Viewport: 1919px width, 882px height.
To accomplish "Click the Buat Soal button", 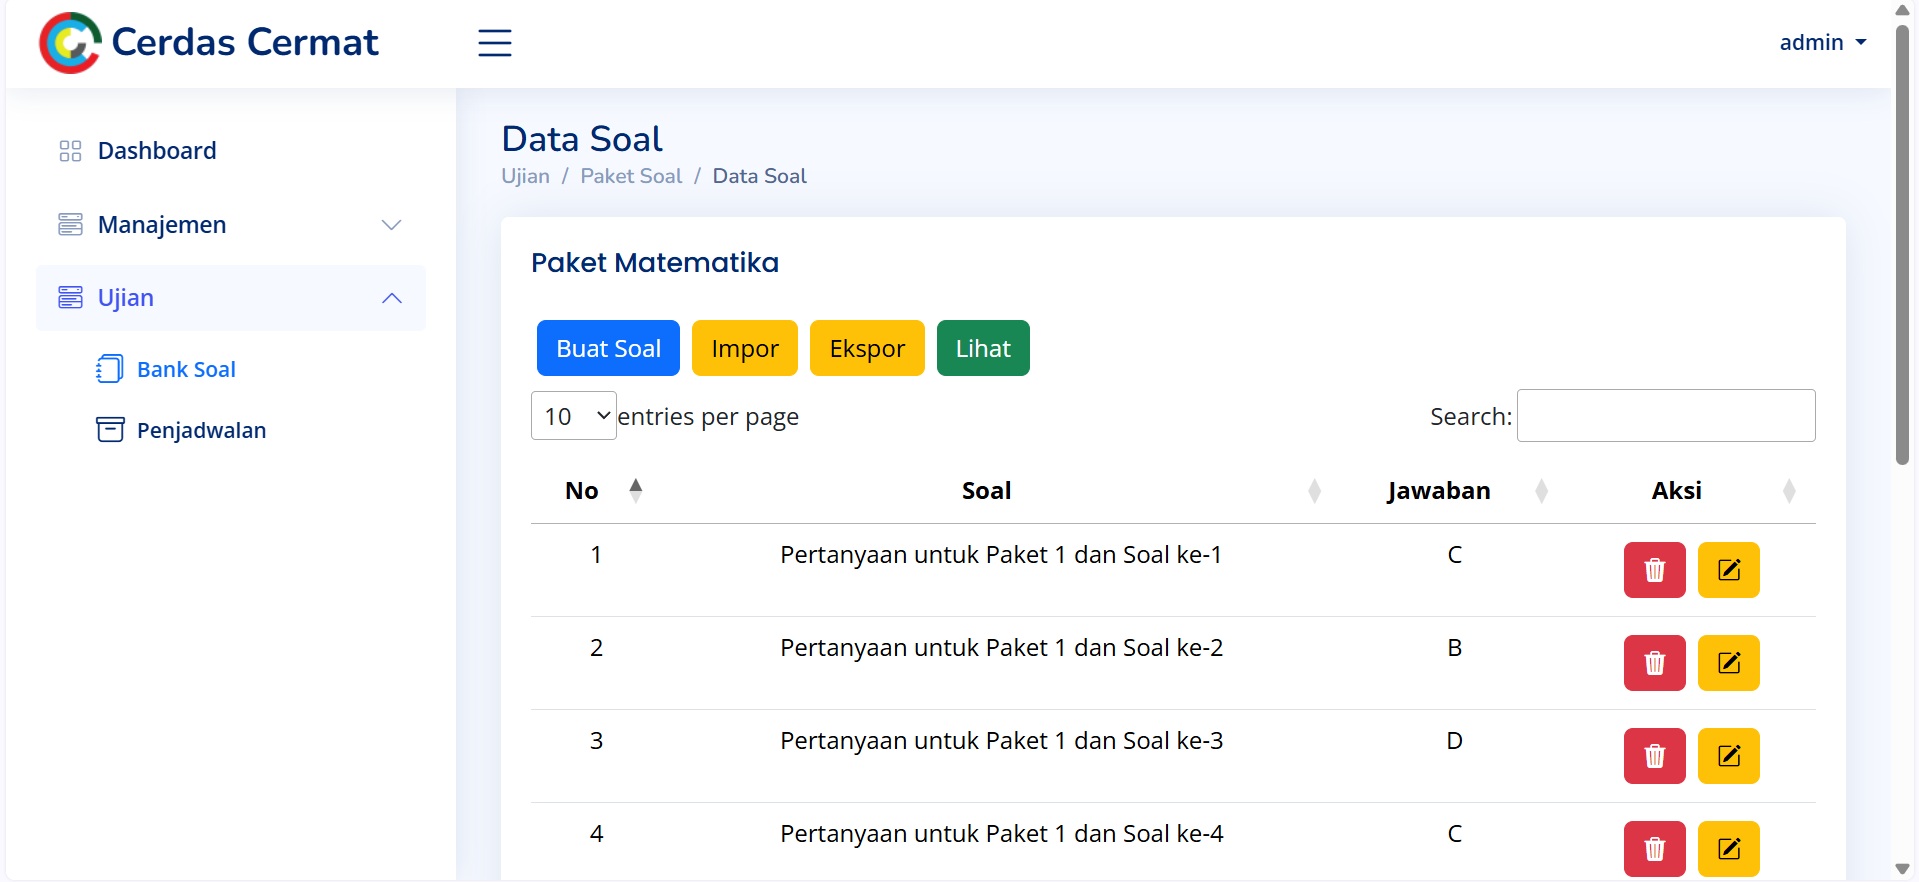I will click(x=608, y=348).
